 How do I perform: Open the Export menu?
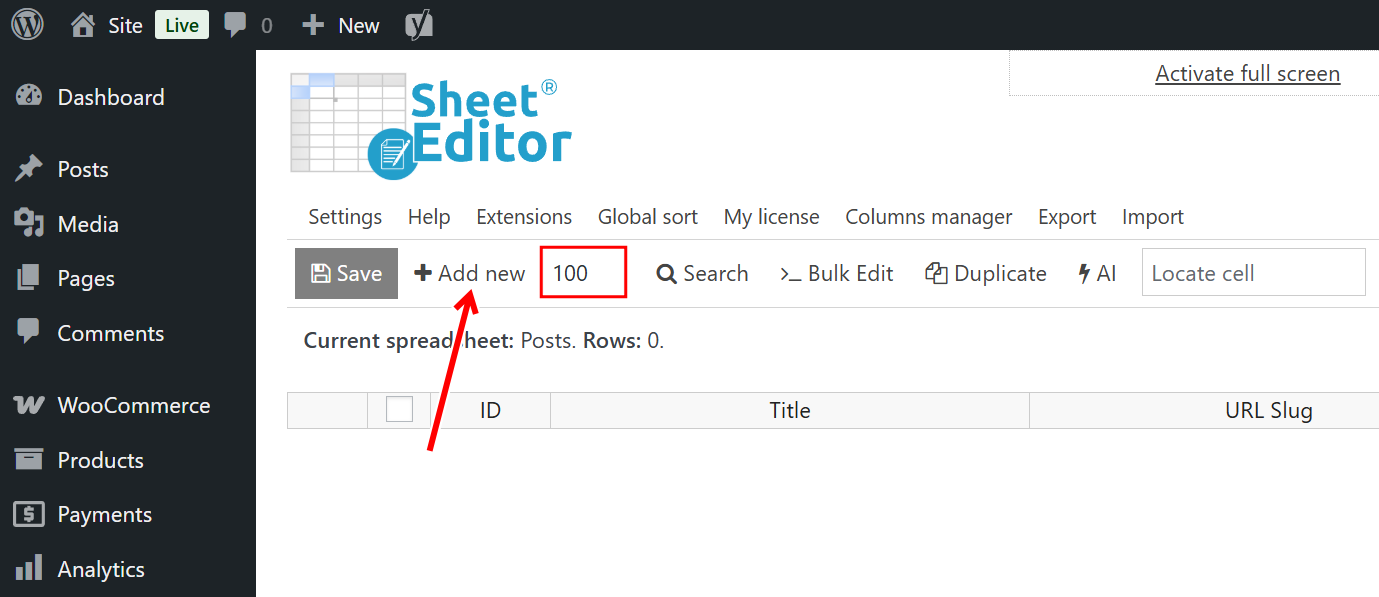[x=1067, y=217]
